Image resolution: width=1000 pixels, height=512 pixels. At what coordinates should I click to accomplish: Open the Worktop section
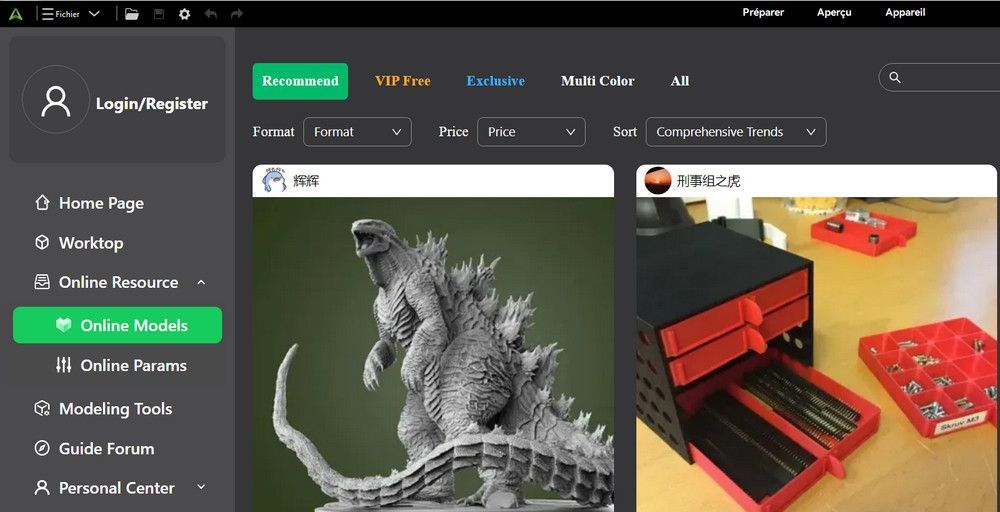[91, 243]
